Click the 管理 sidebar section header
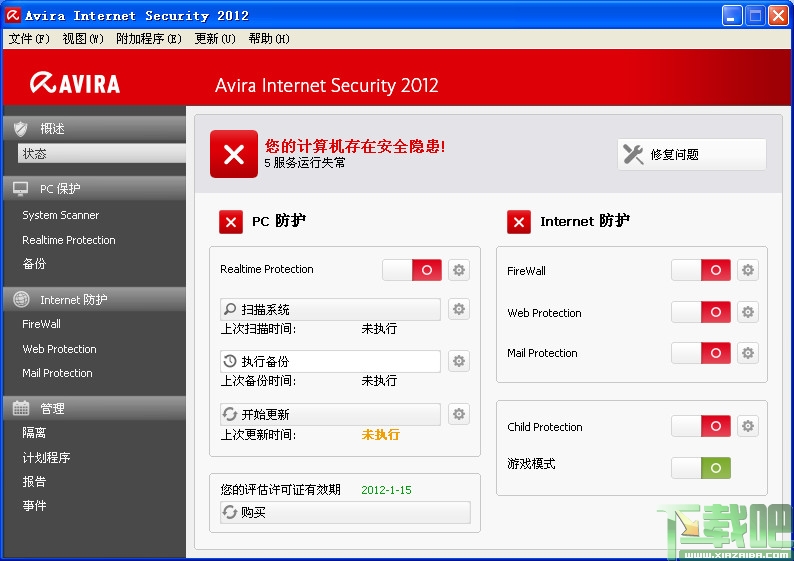The image size is (794, 561). (x=95, y=408)
